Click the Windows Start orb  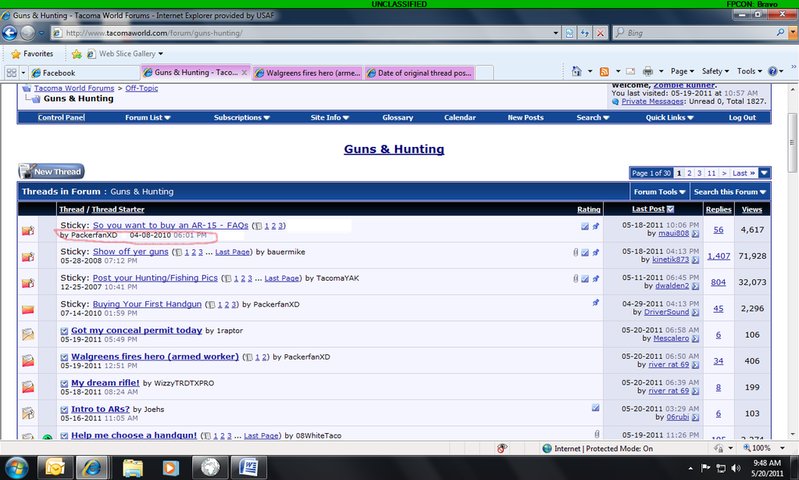16,468
